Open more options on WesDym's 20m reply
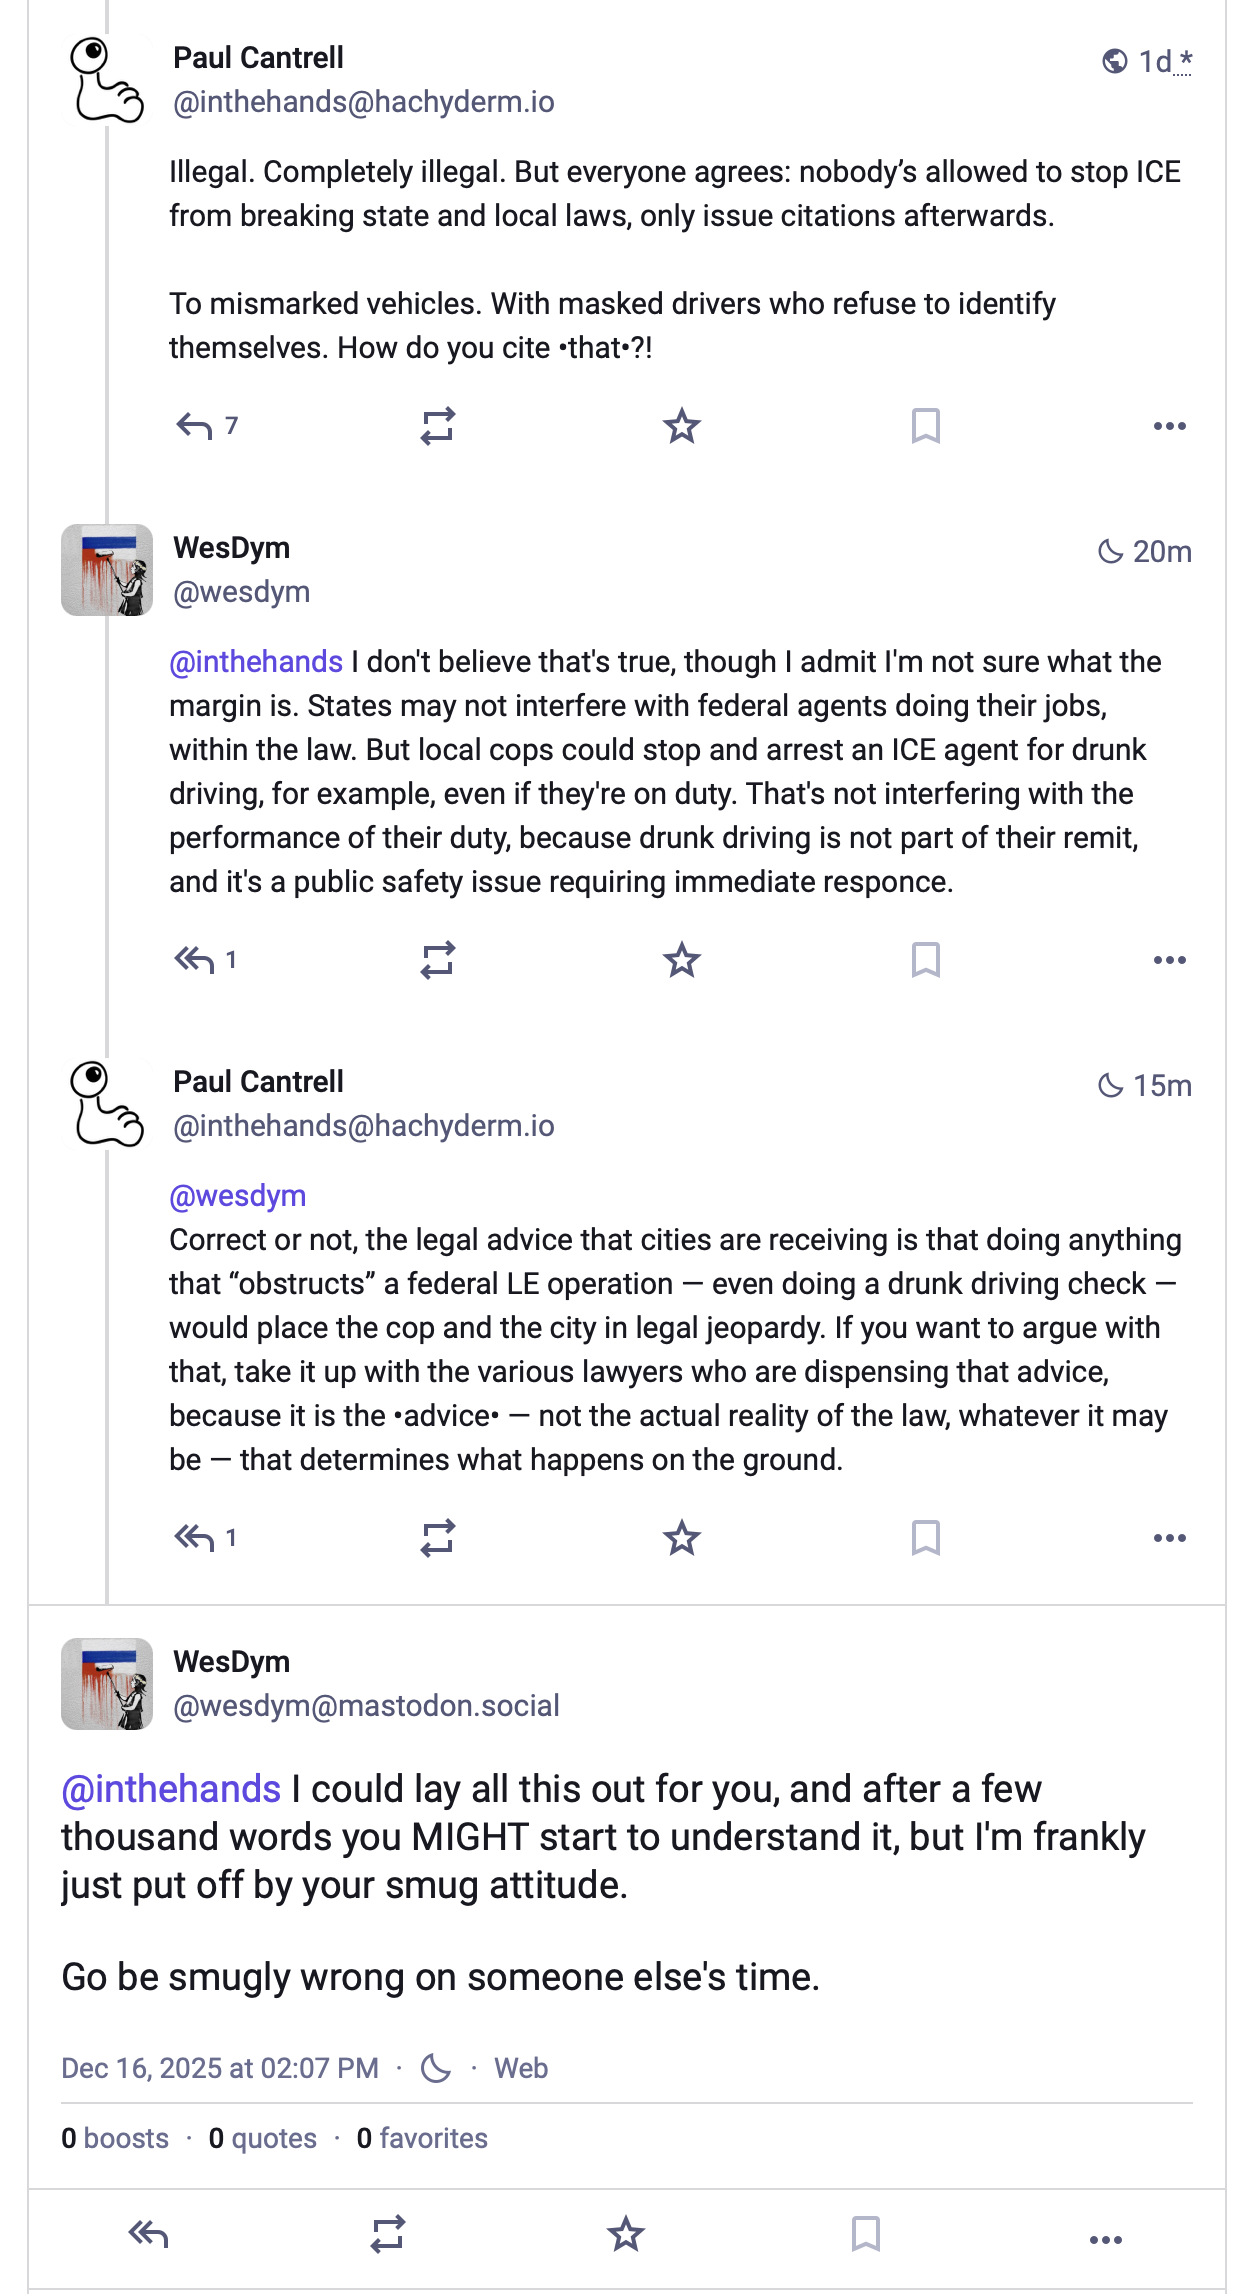 coord(1169,961)
